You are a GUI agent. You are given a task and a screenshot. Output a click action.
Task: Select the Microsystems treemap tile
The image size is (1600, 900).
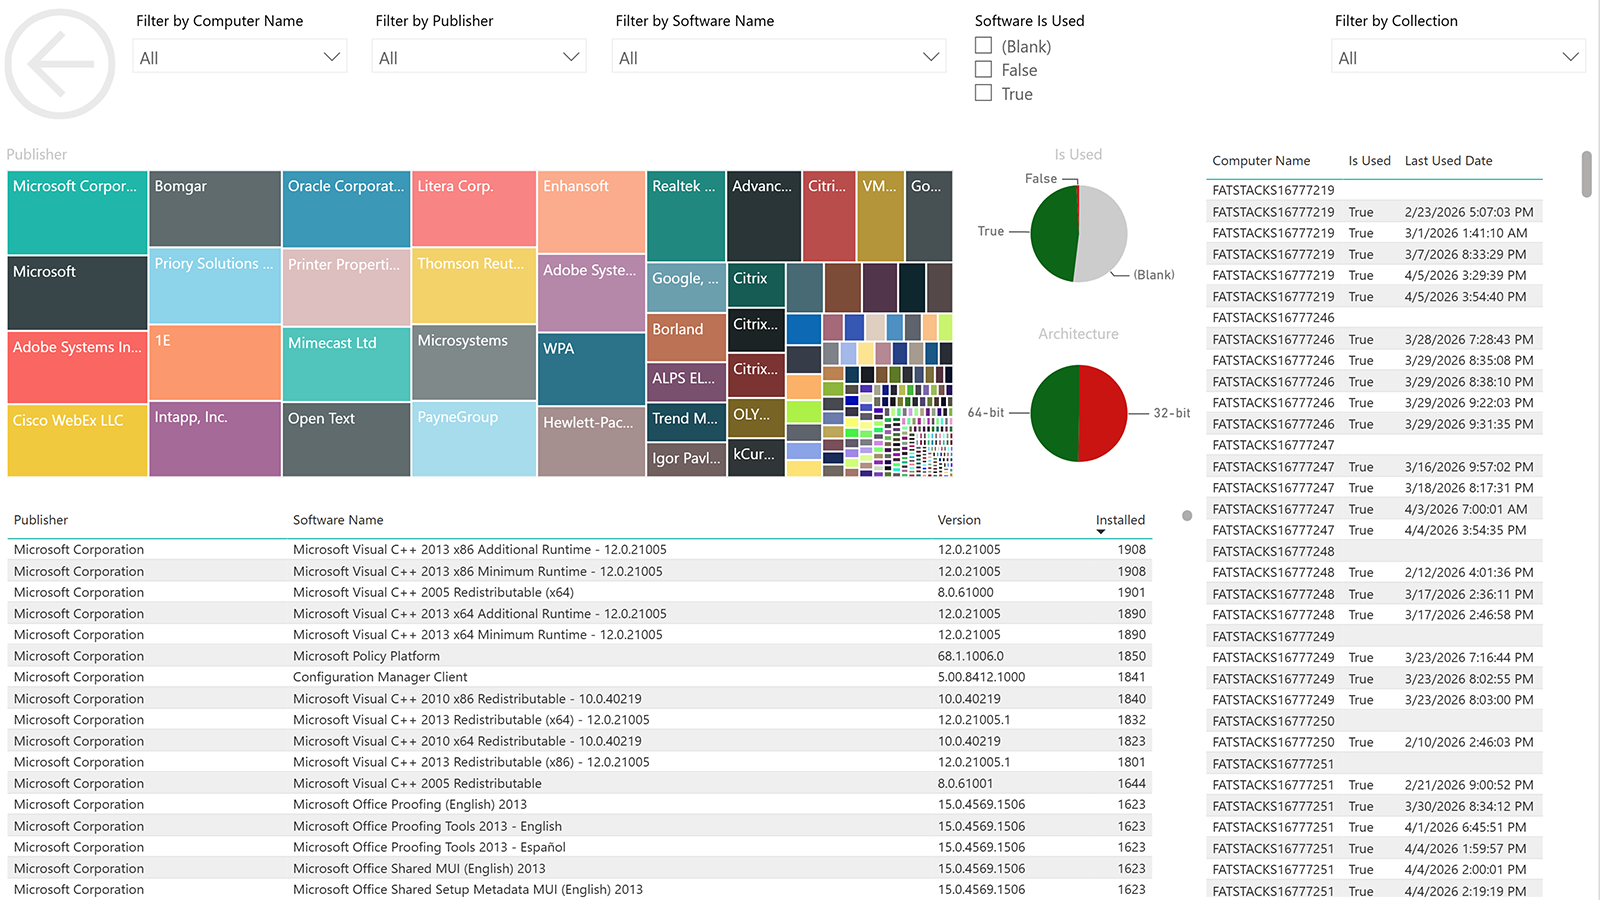[x=474, y=362]
